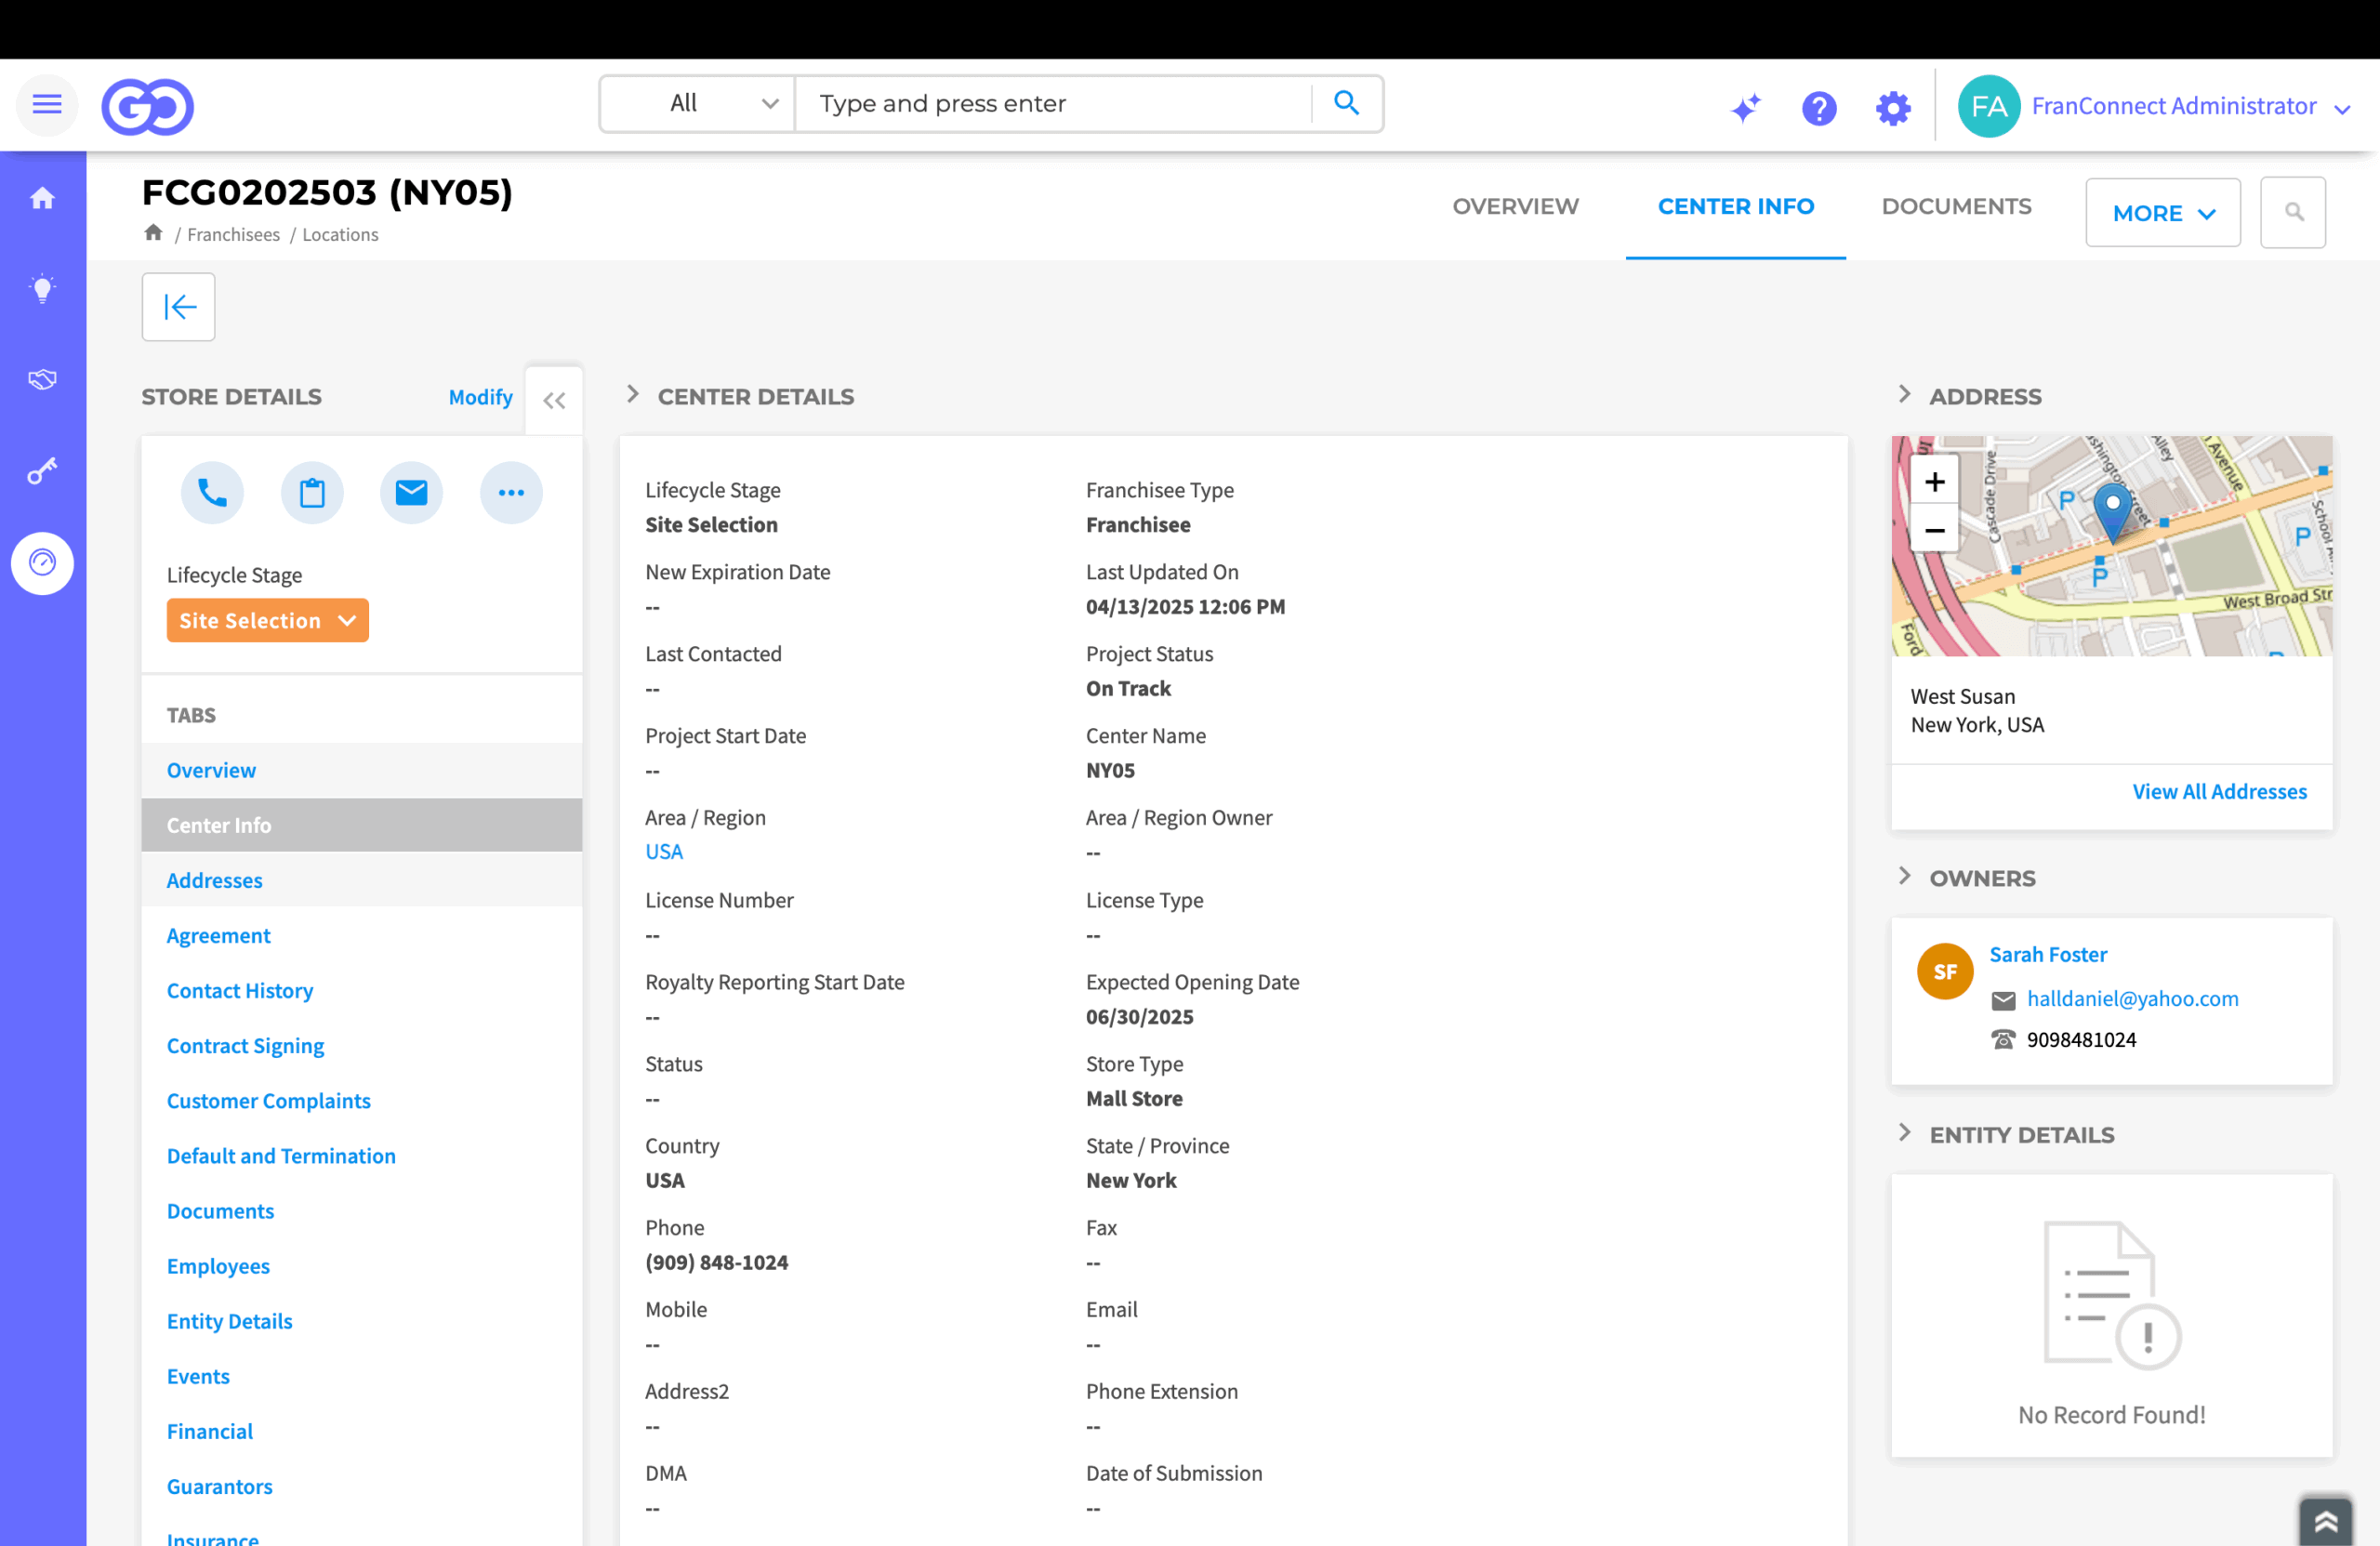Collapse the Center Details section chevron

pyautogui.click(x=632, y=395)
